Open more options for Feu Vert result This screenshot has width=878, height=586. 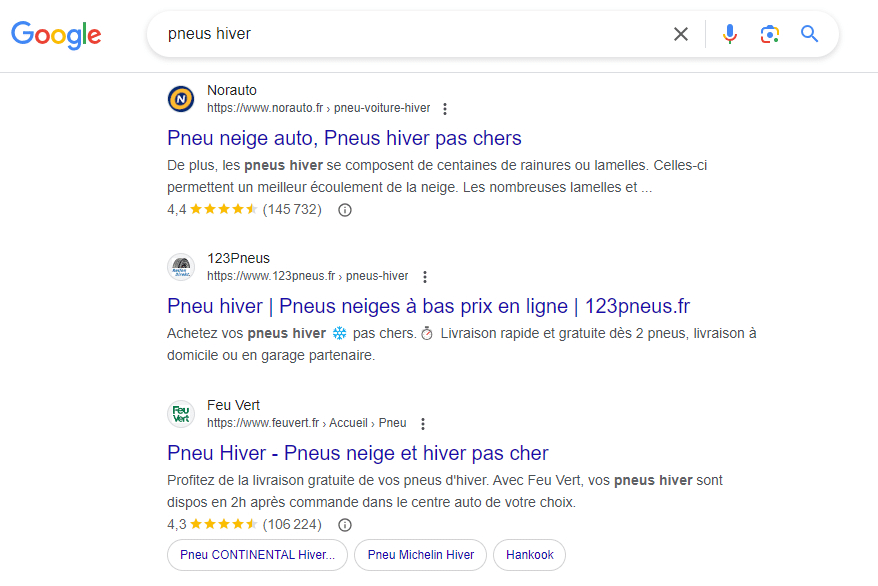click(x=422, y=424)
